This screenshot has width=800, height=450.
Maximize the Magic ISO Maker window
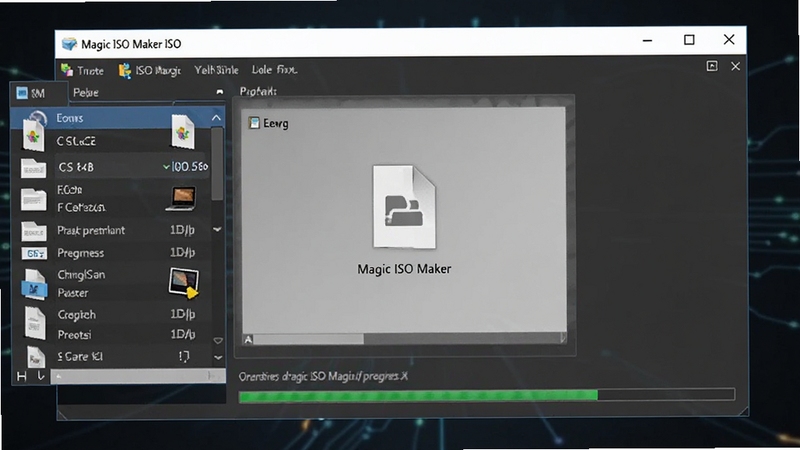[x=689, y=40]
